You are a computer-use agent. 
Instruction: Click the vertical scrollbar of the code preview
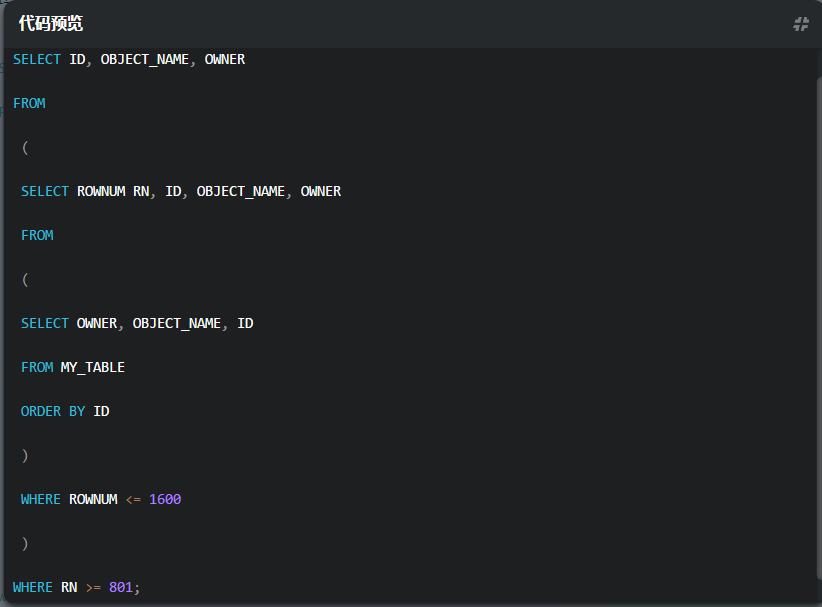819,330
